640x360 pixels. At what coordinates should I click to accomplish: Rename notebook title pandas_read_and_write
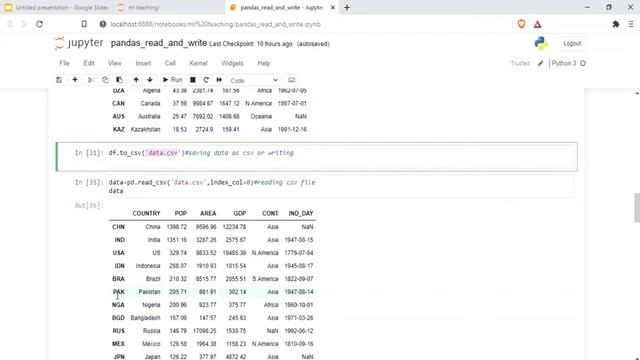tap(159, 43)
